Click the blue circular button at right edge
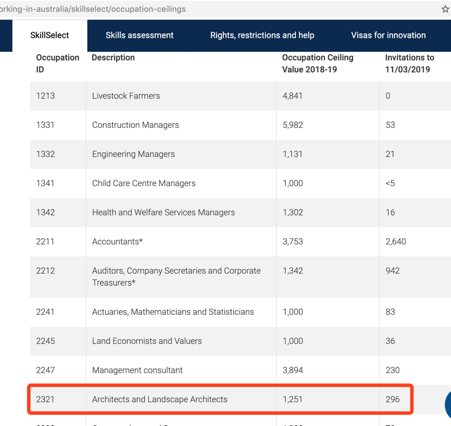This screenshot has height=426, width=451. [448, 404]
